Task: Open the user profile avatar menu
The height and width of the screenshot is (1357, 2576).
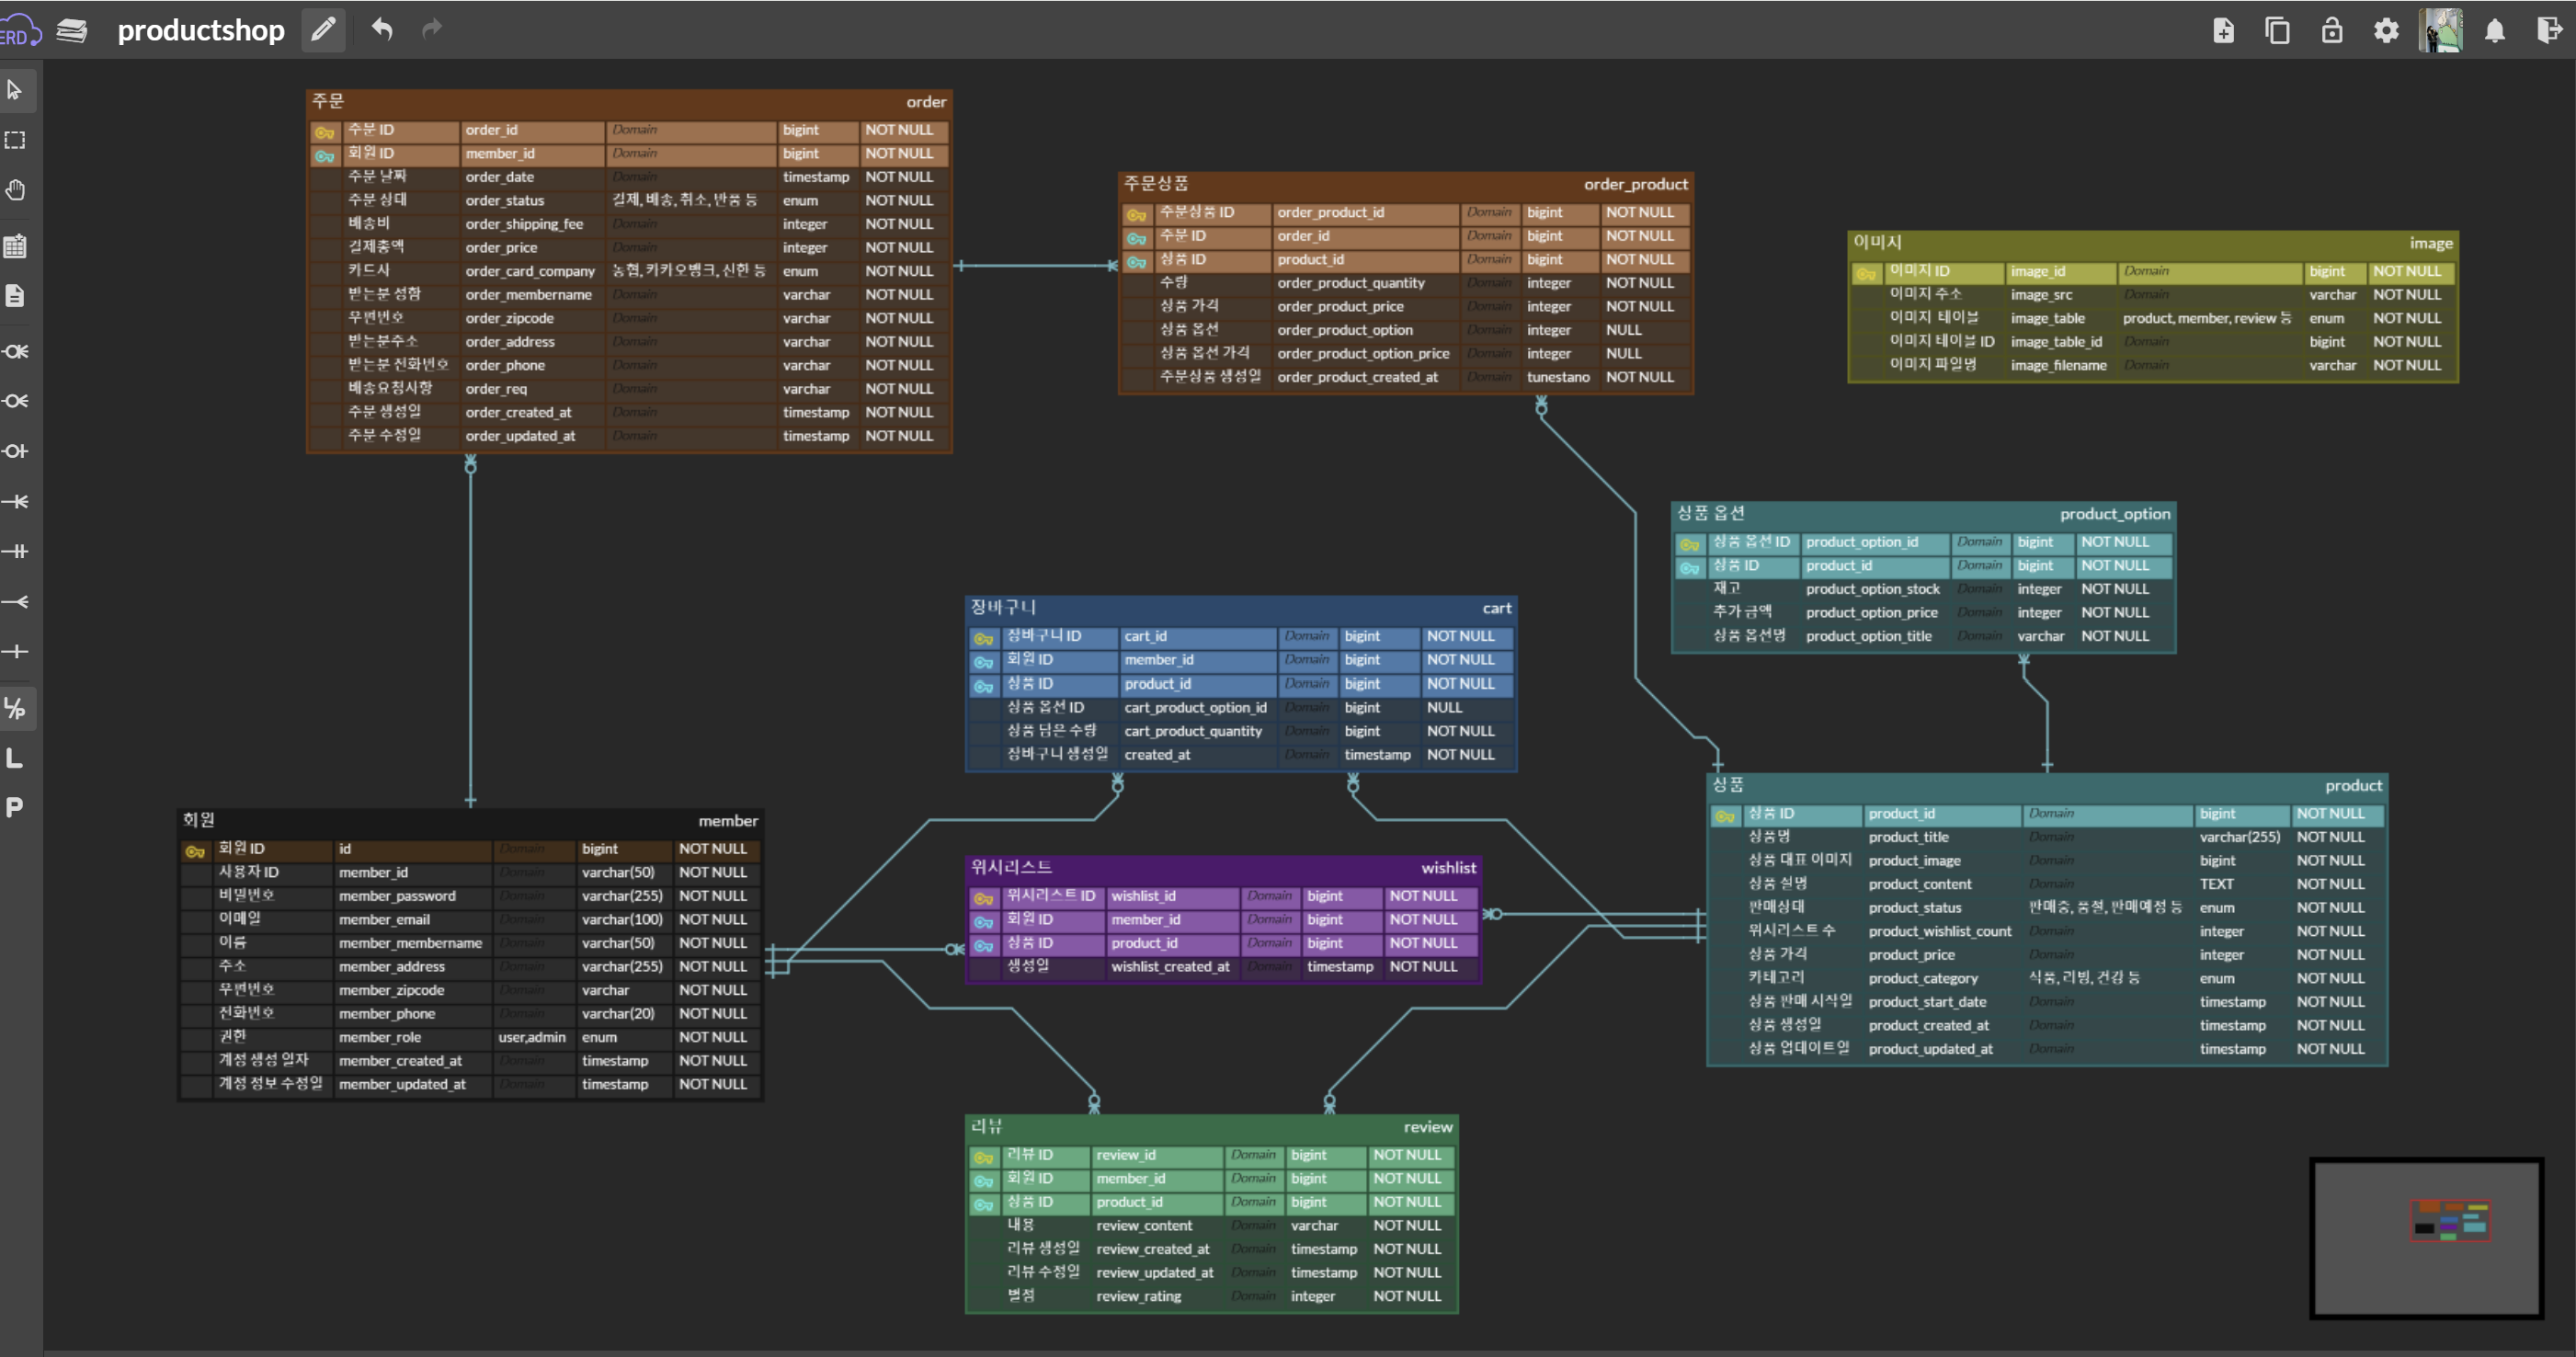Action: point(2440,31)
